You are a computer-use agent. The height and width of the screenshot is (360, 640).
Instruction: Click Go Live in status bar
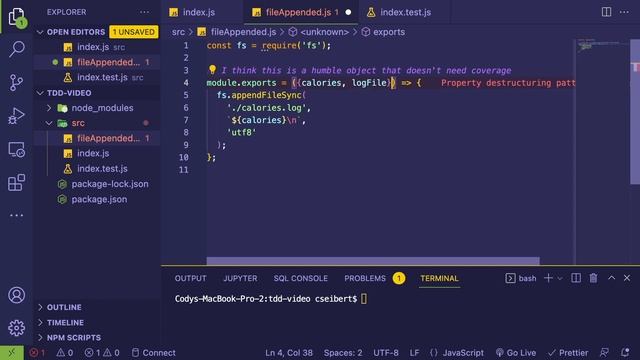click(516, 353)
